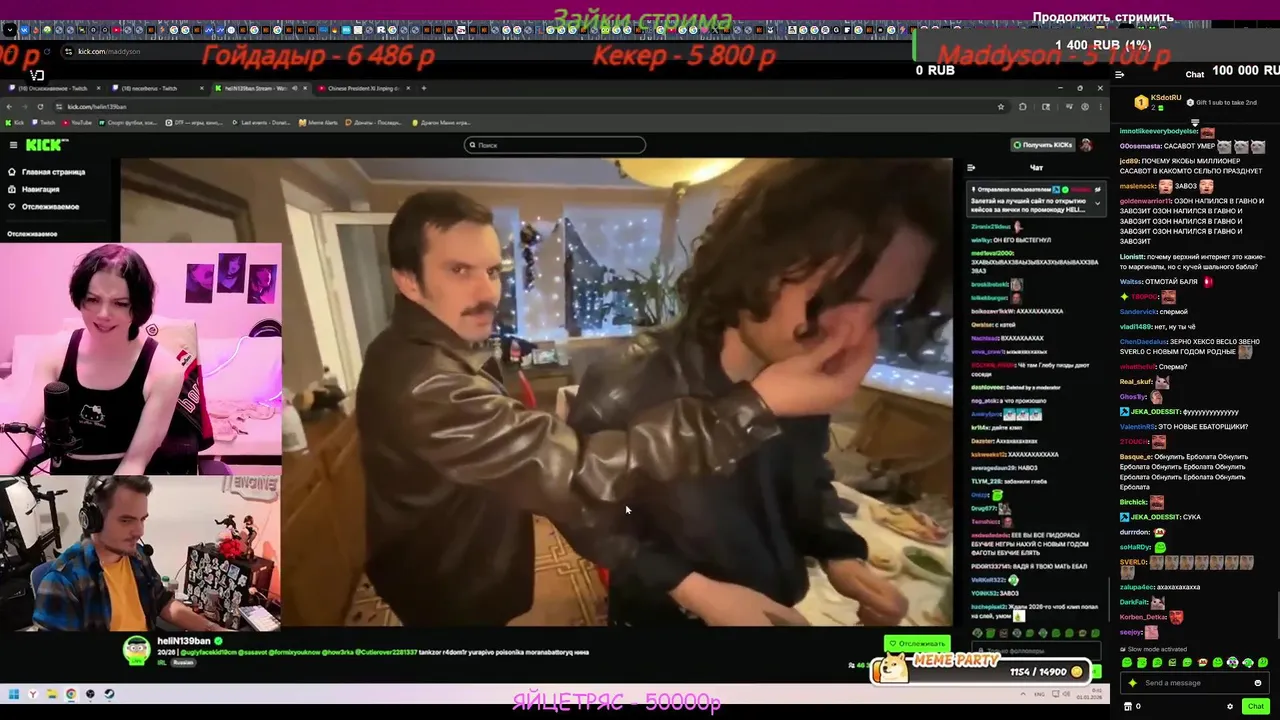Open the Windows Start button
1280x720 pixels.
(x=14, y=694)
